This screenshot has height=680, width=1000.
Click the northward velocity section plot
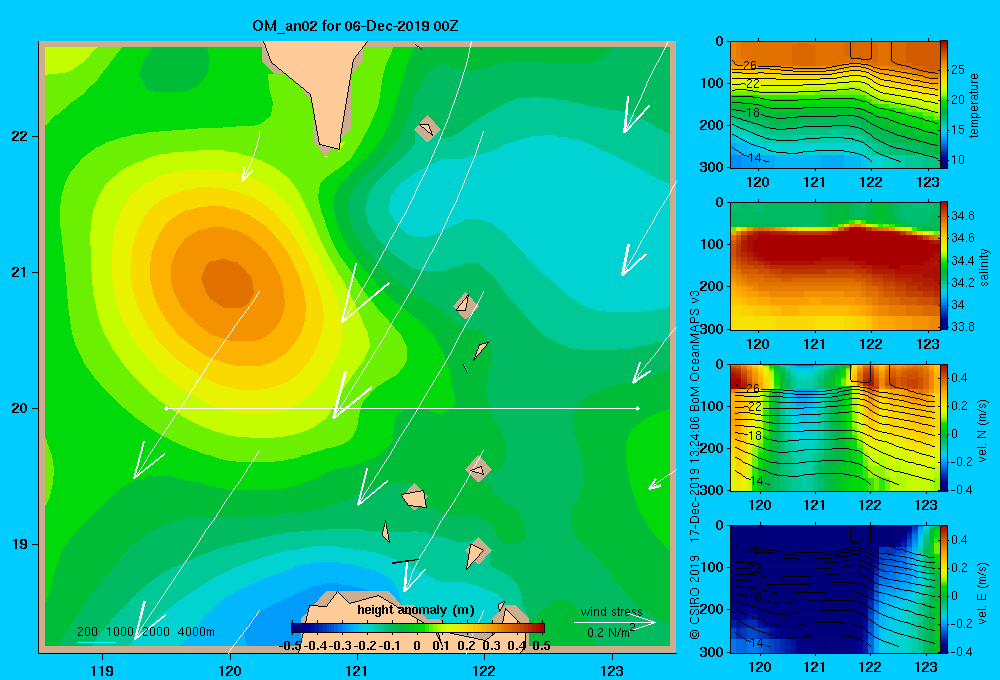pyautogui.click(x=835, y=427)
